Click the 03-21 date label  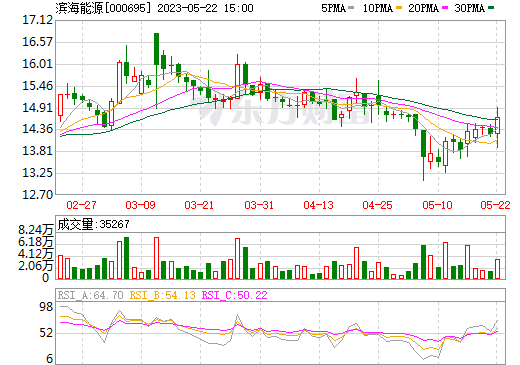(199, 205)
